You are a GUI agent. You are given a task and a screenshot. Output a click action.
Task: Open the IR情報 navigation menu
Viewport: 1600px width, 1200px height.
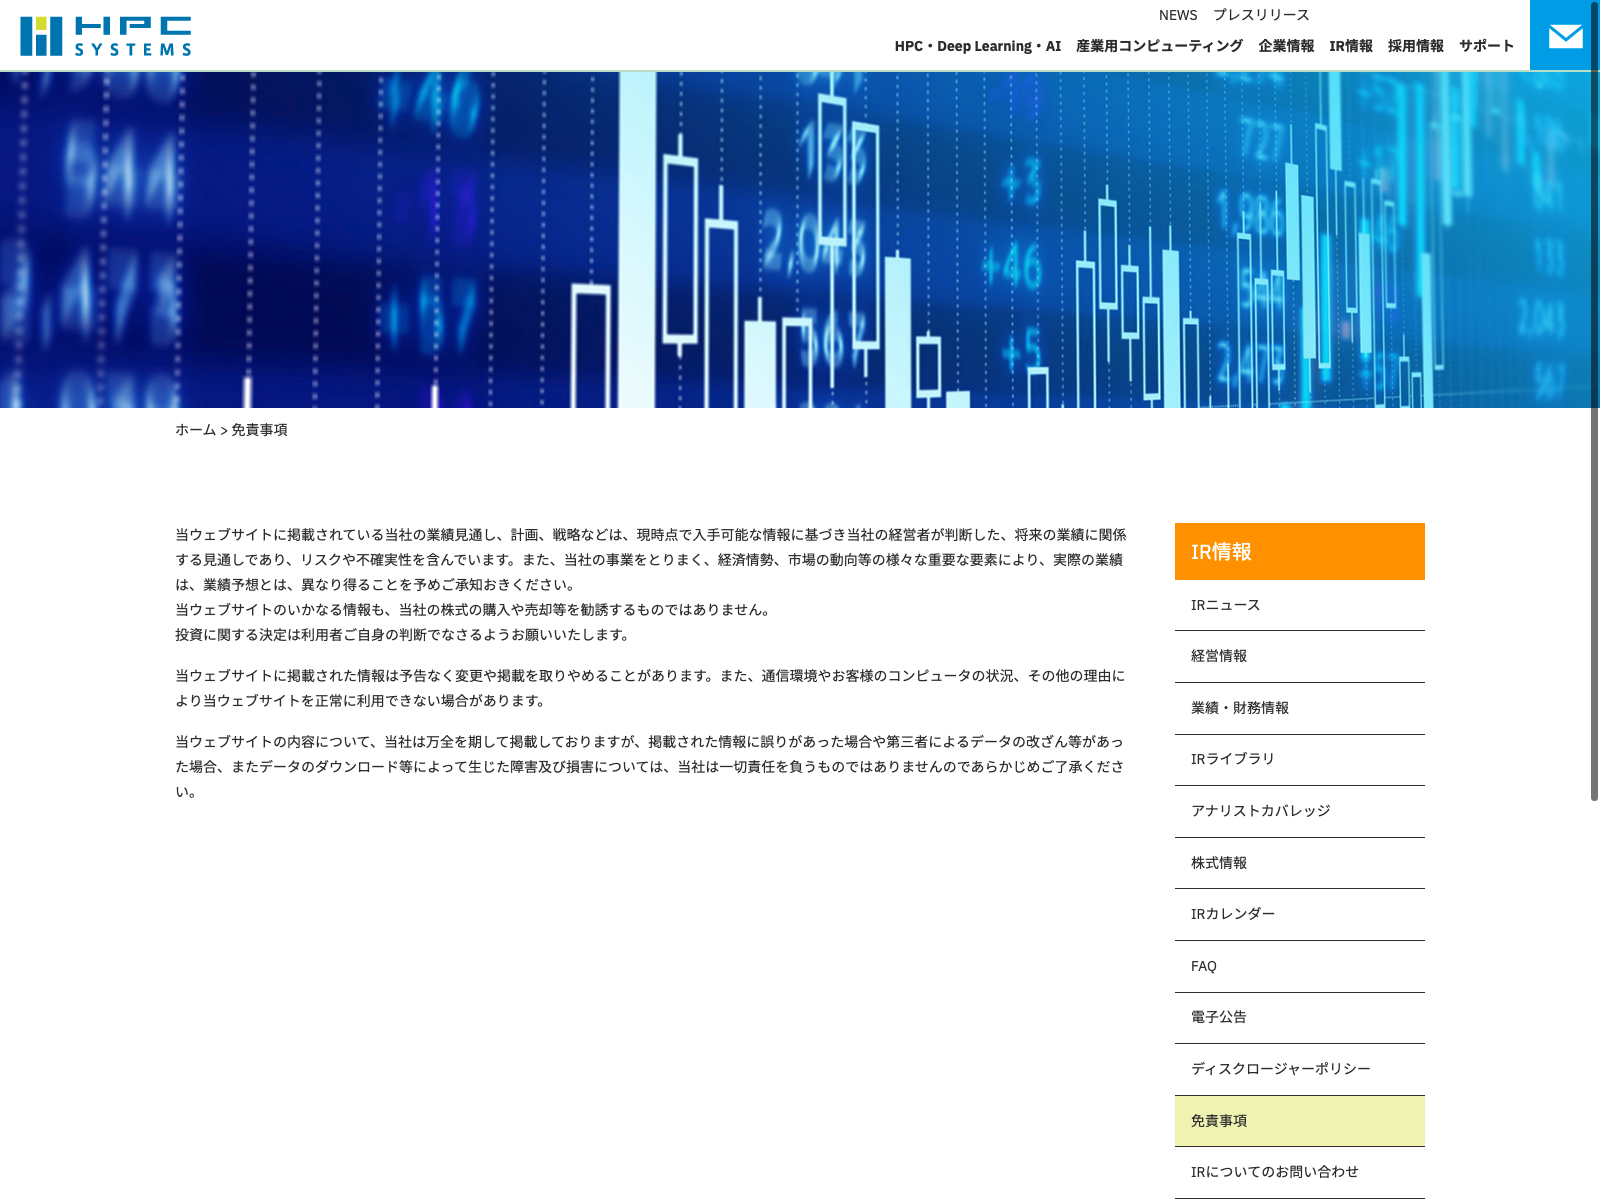coord(1350,46)
